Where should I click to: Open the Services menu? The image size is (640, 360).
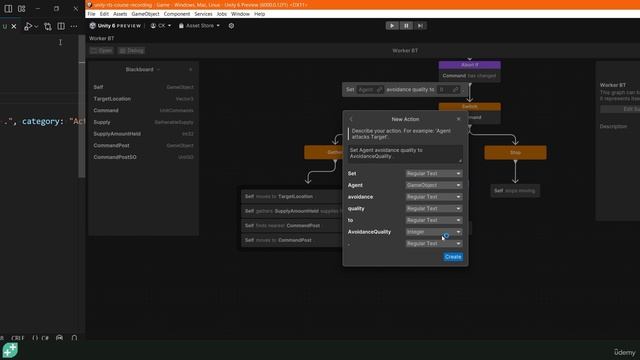[x=203, y=14]
